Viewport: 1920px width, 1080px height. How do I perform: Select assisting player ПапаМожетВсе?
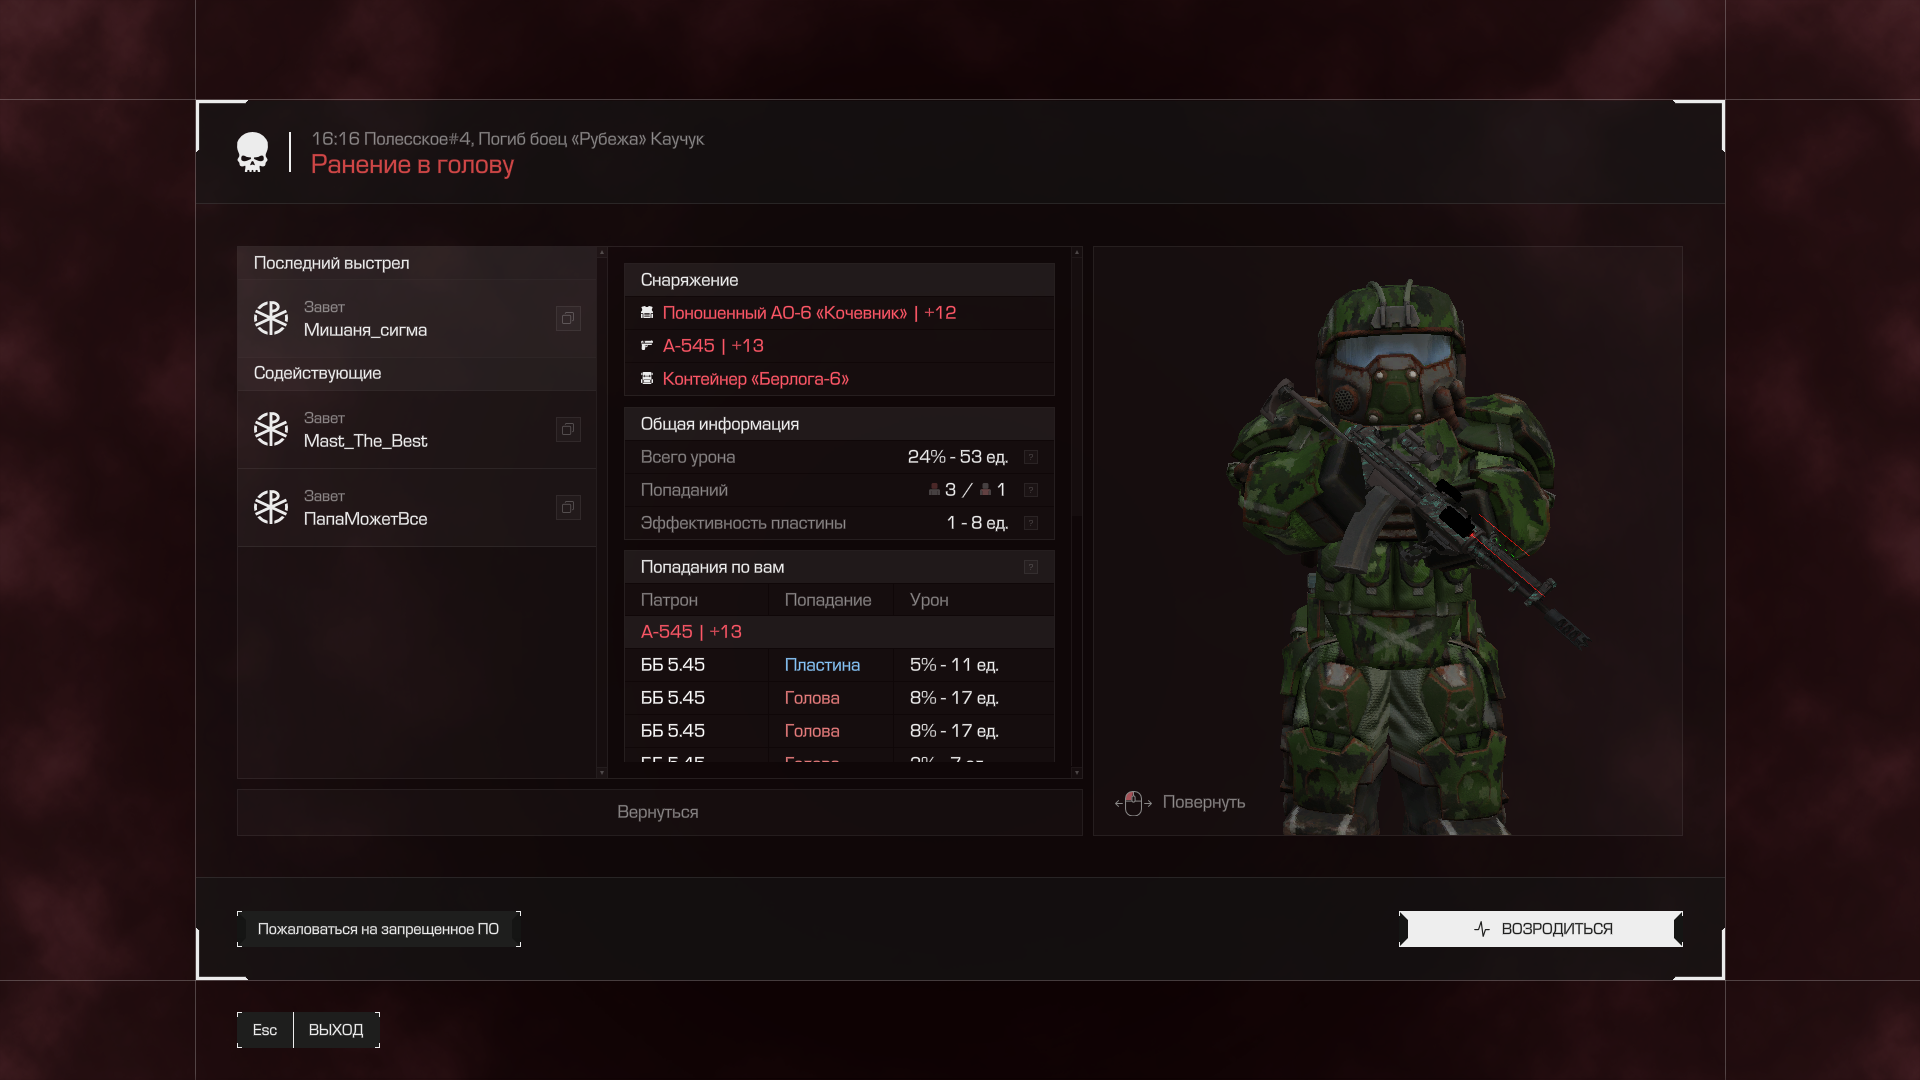[416, 507]
